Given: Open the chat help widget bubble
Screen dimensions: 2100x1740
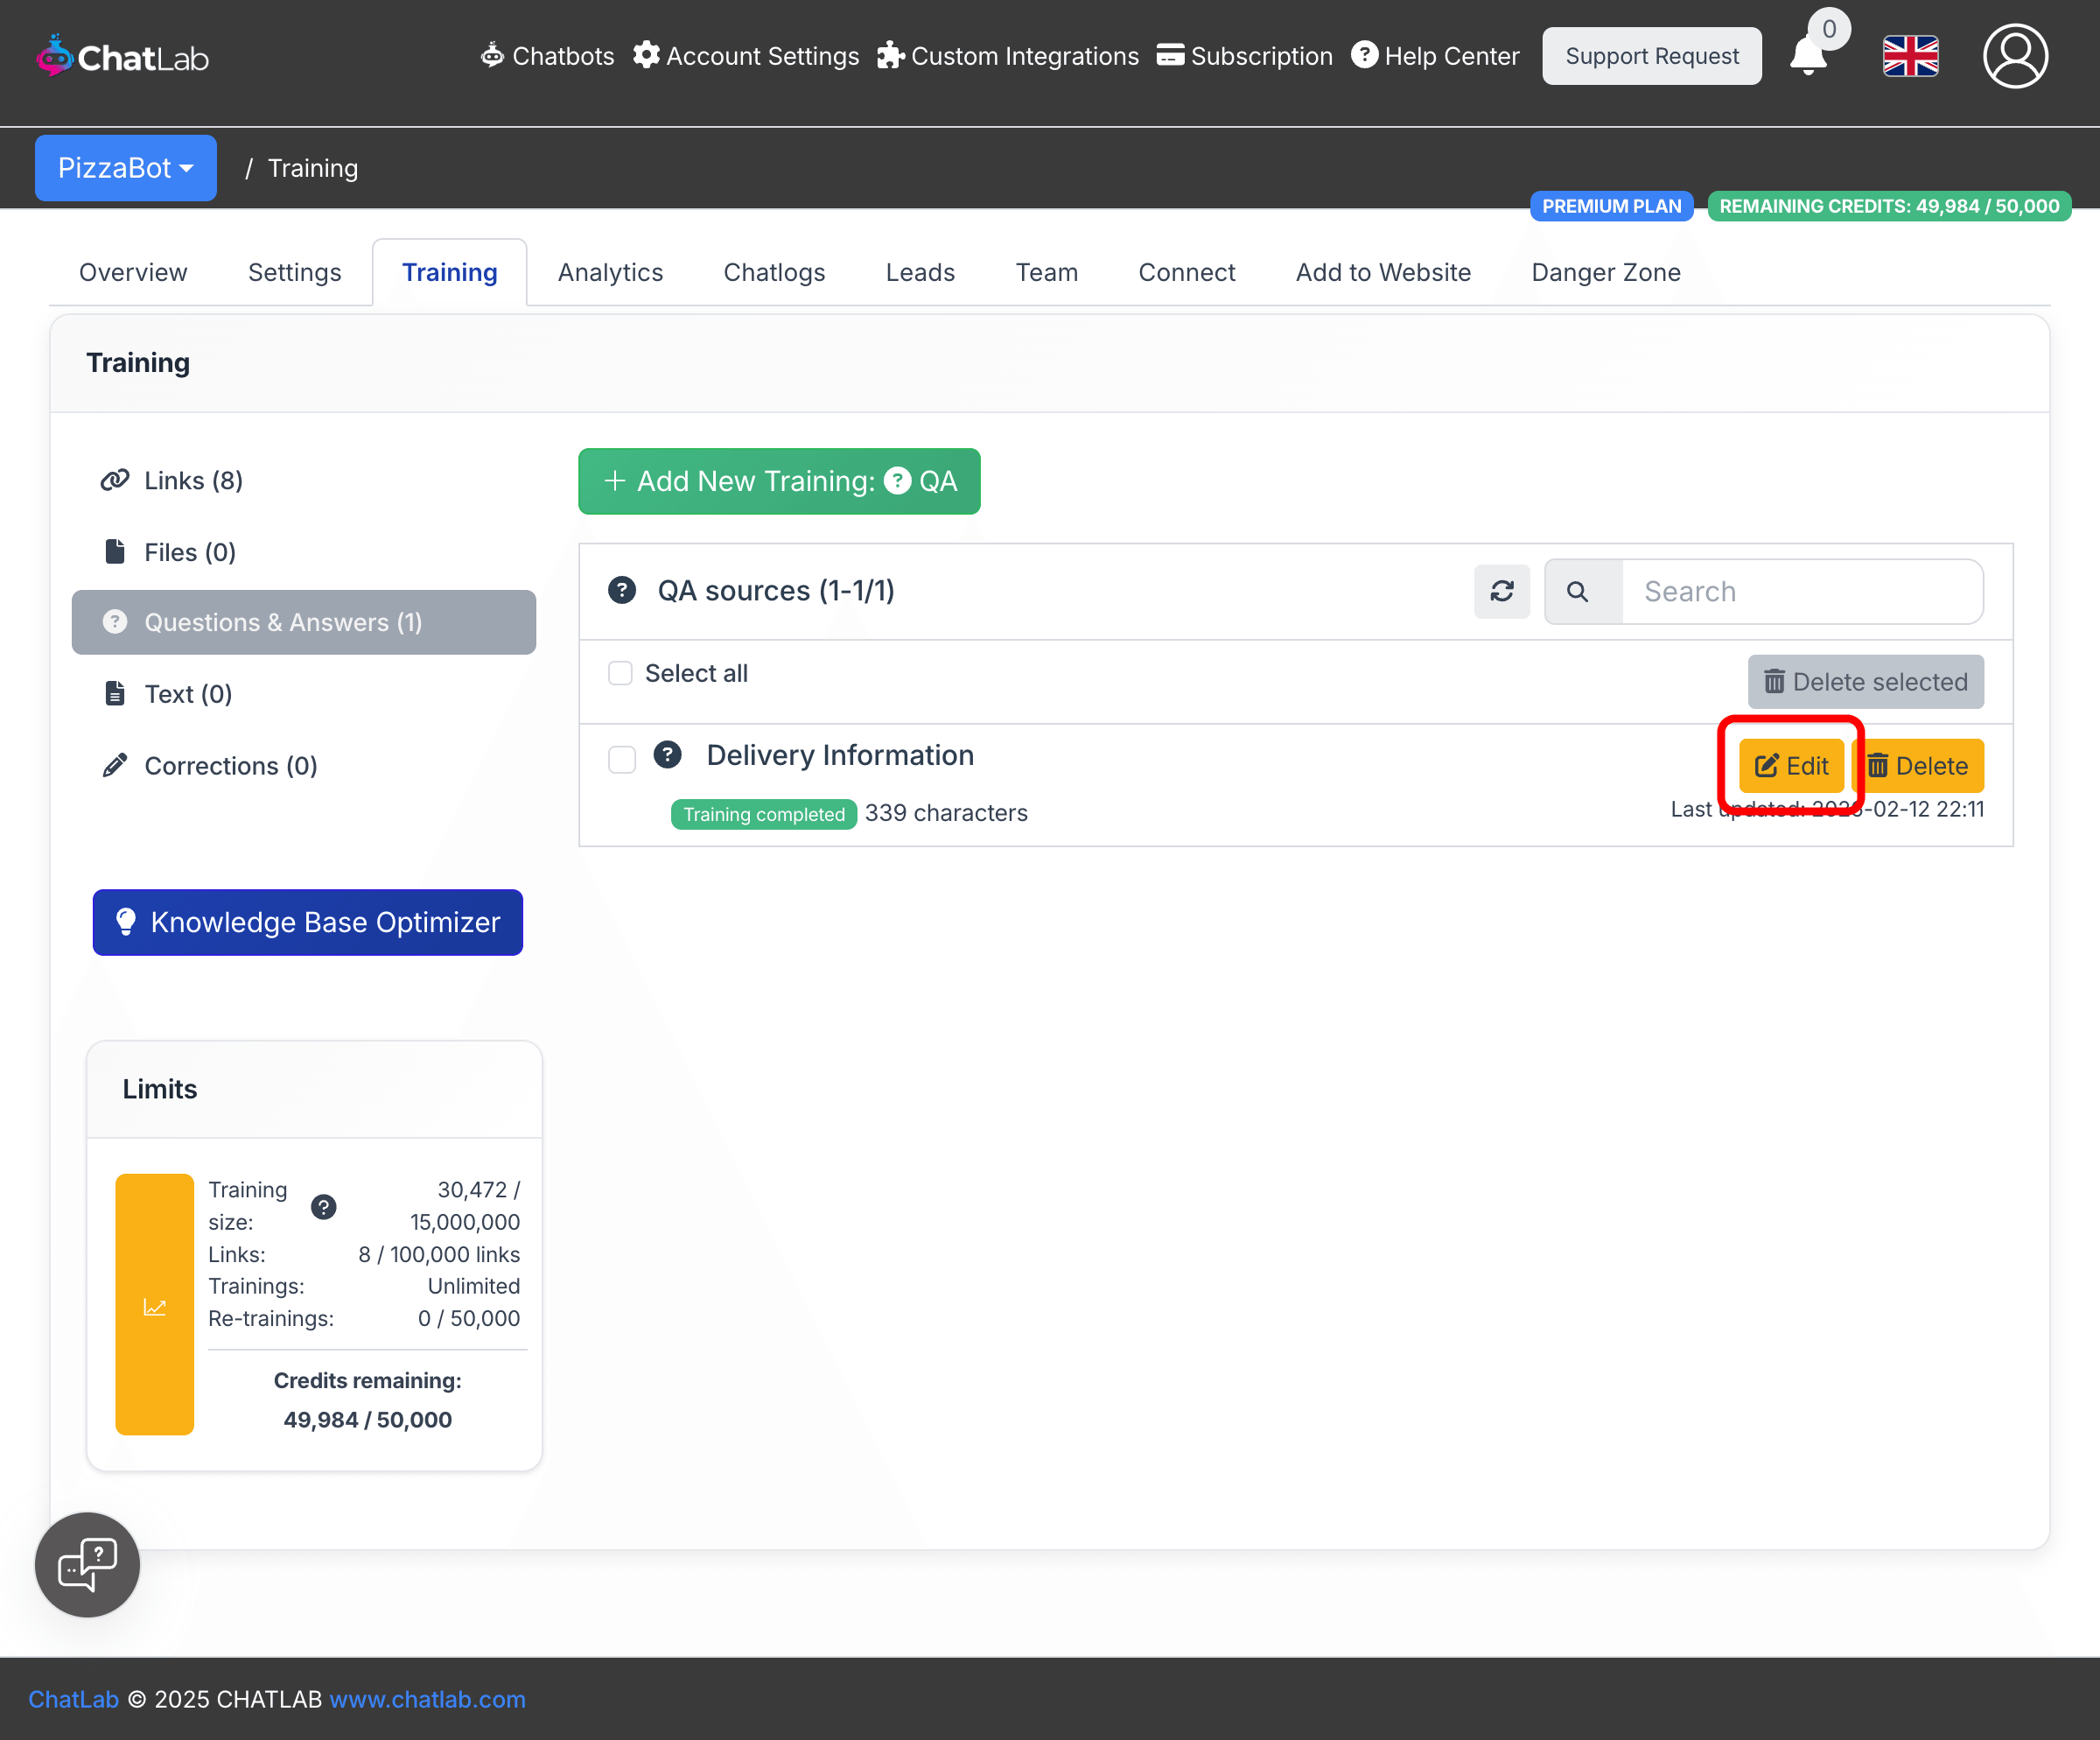Looking at the screenshot, I should (87, 1564).
